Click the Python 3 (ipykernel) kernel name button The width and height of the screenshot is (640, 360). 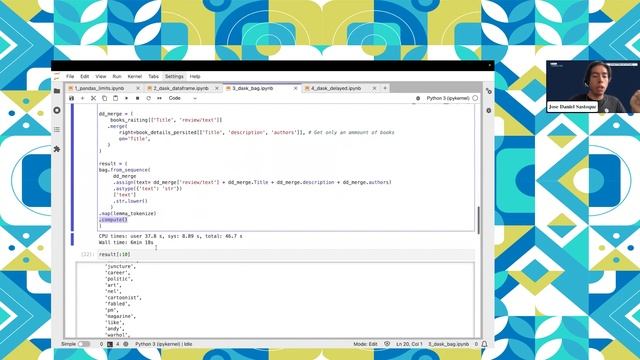tap(448, 98)
